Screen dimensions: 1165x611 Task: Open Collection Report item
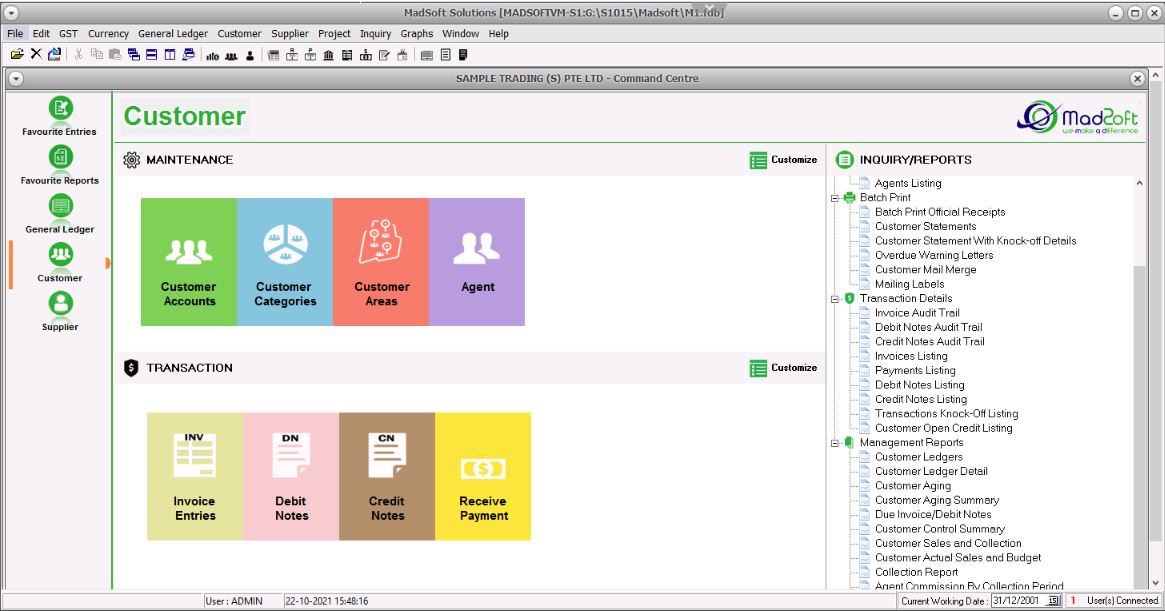coord(916,572)
